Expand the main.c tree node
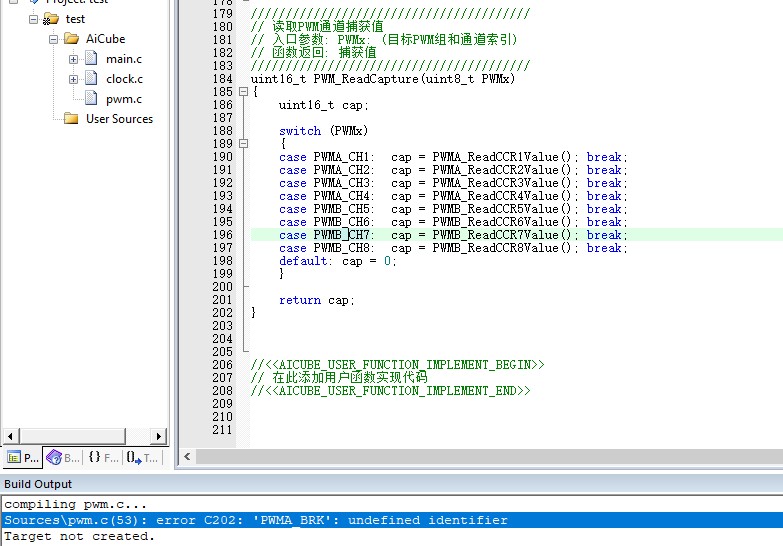783x546 pixels. point(73,59)
